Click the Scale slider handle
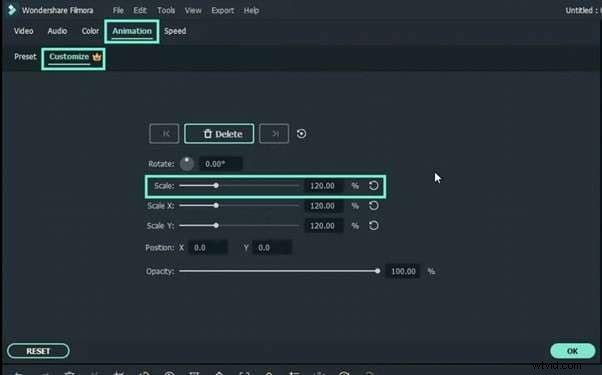This screenshot has width=602, height=375. [216, 186]
